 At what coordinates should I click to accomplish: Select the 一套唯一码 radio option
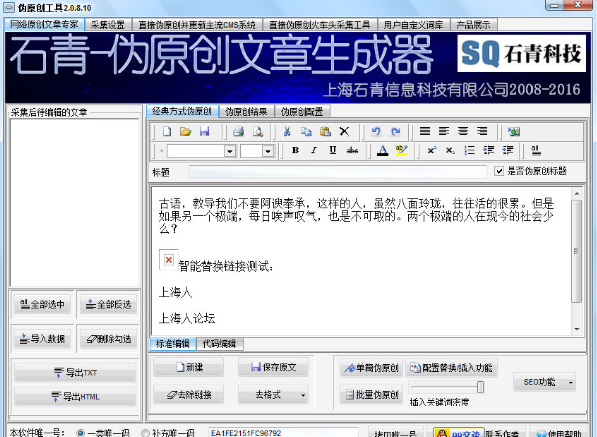[x=80, y=433]
